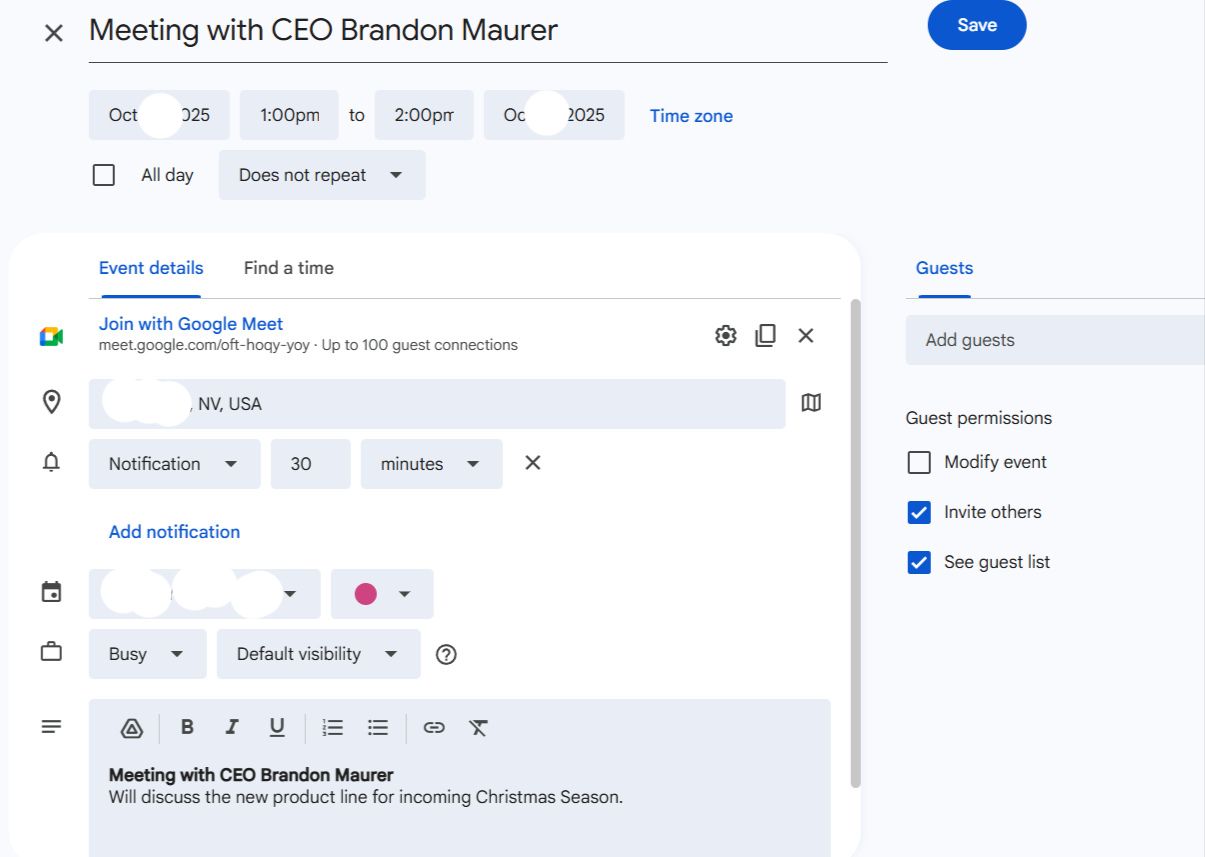Expand the Does not repeat dropdown
Image resolution: width=1205 pixels, height=857 pixels.
321,175
